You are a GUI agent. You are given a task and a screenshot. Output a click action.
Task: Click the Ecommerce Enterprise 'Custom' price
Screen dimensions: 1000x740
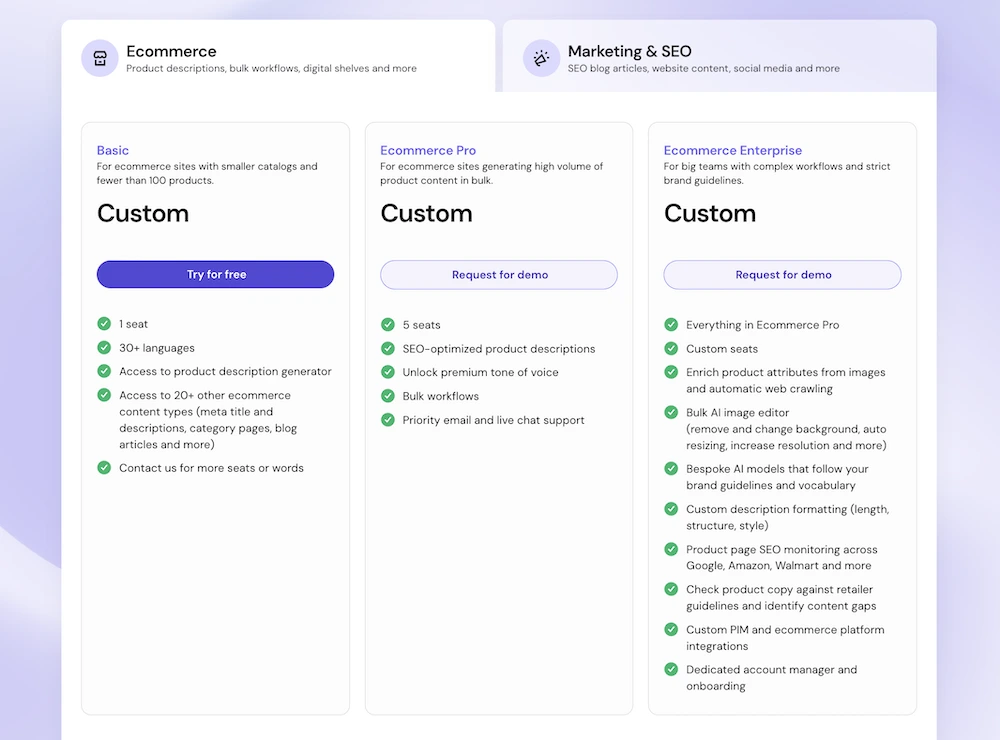point(710,213)
